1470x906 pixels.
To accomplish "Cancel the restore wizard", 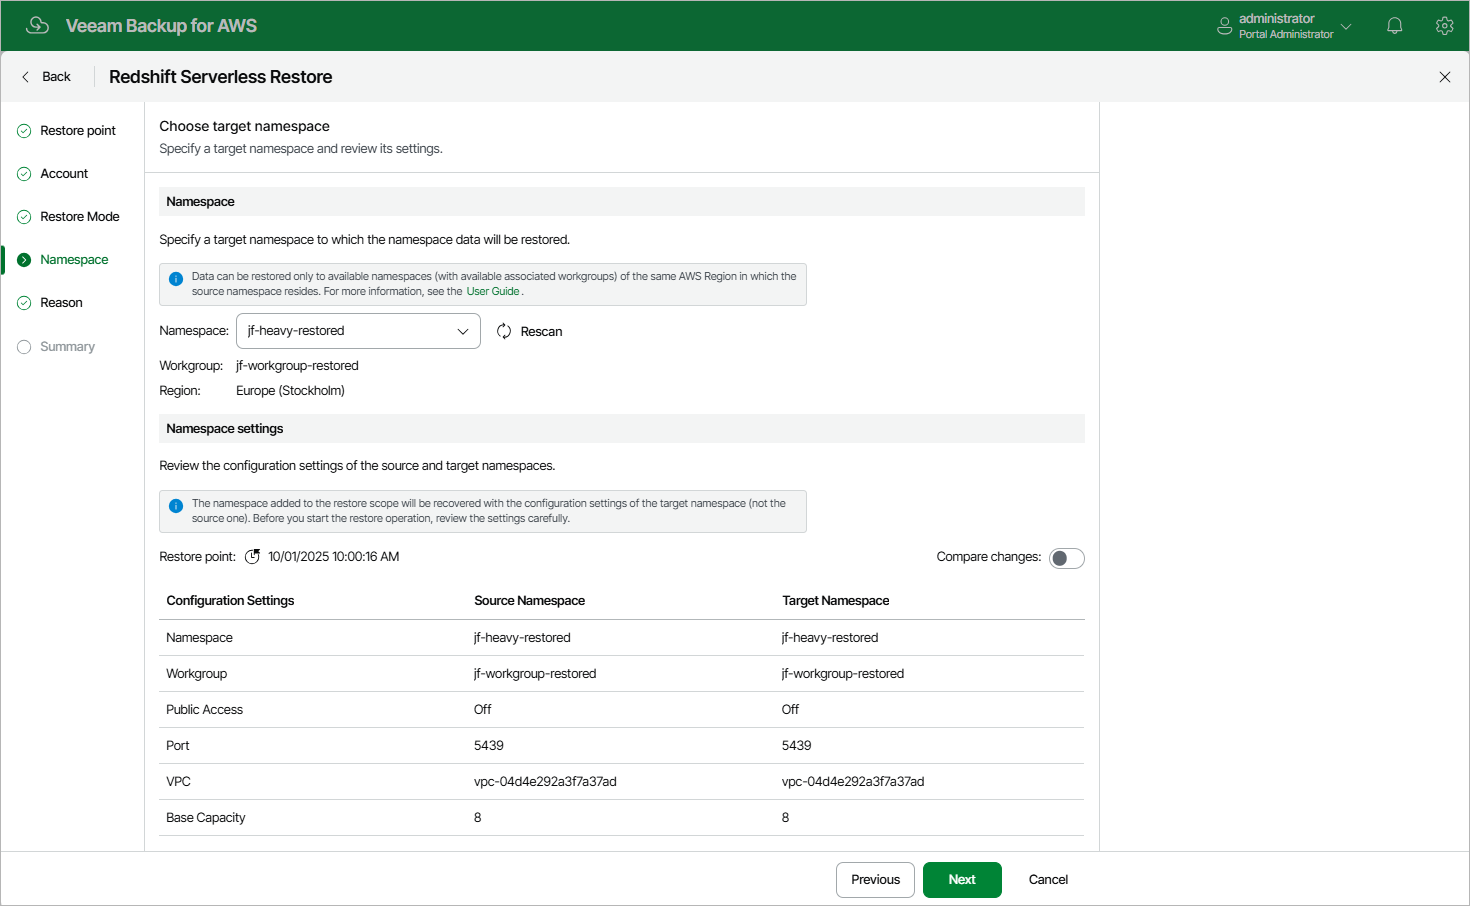I will (1048, 880).
